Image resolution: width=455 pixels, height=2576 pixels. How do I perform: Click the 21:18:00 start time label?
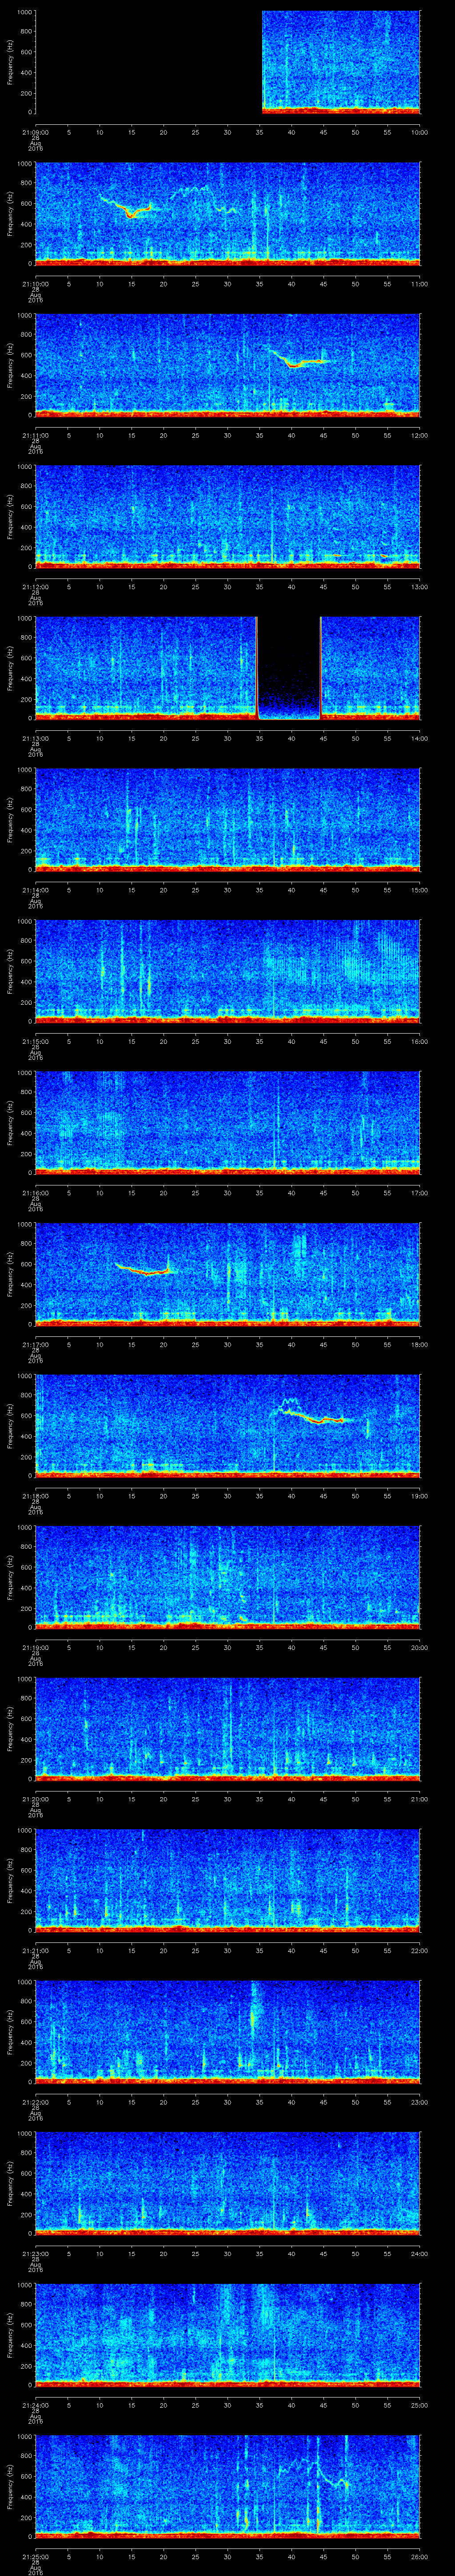point(35,1496)
